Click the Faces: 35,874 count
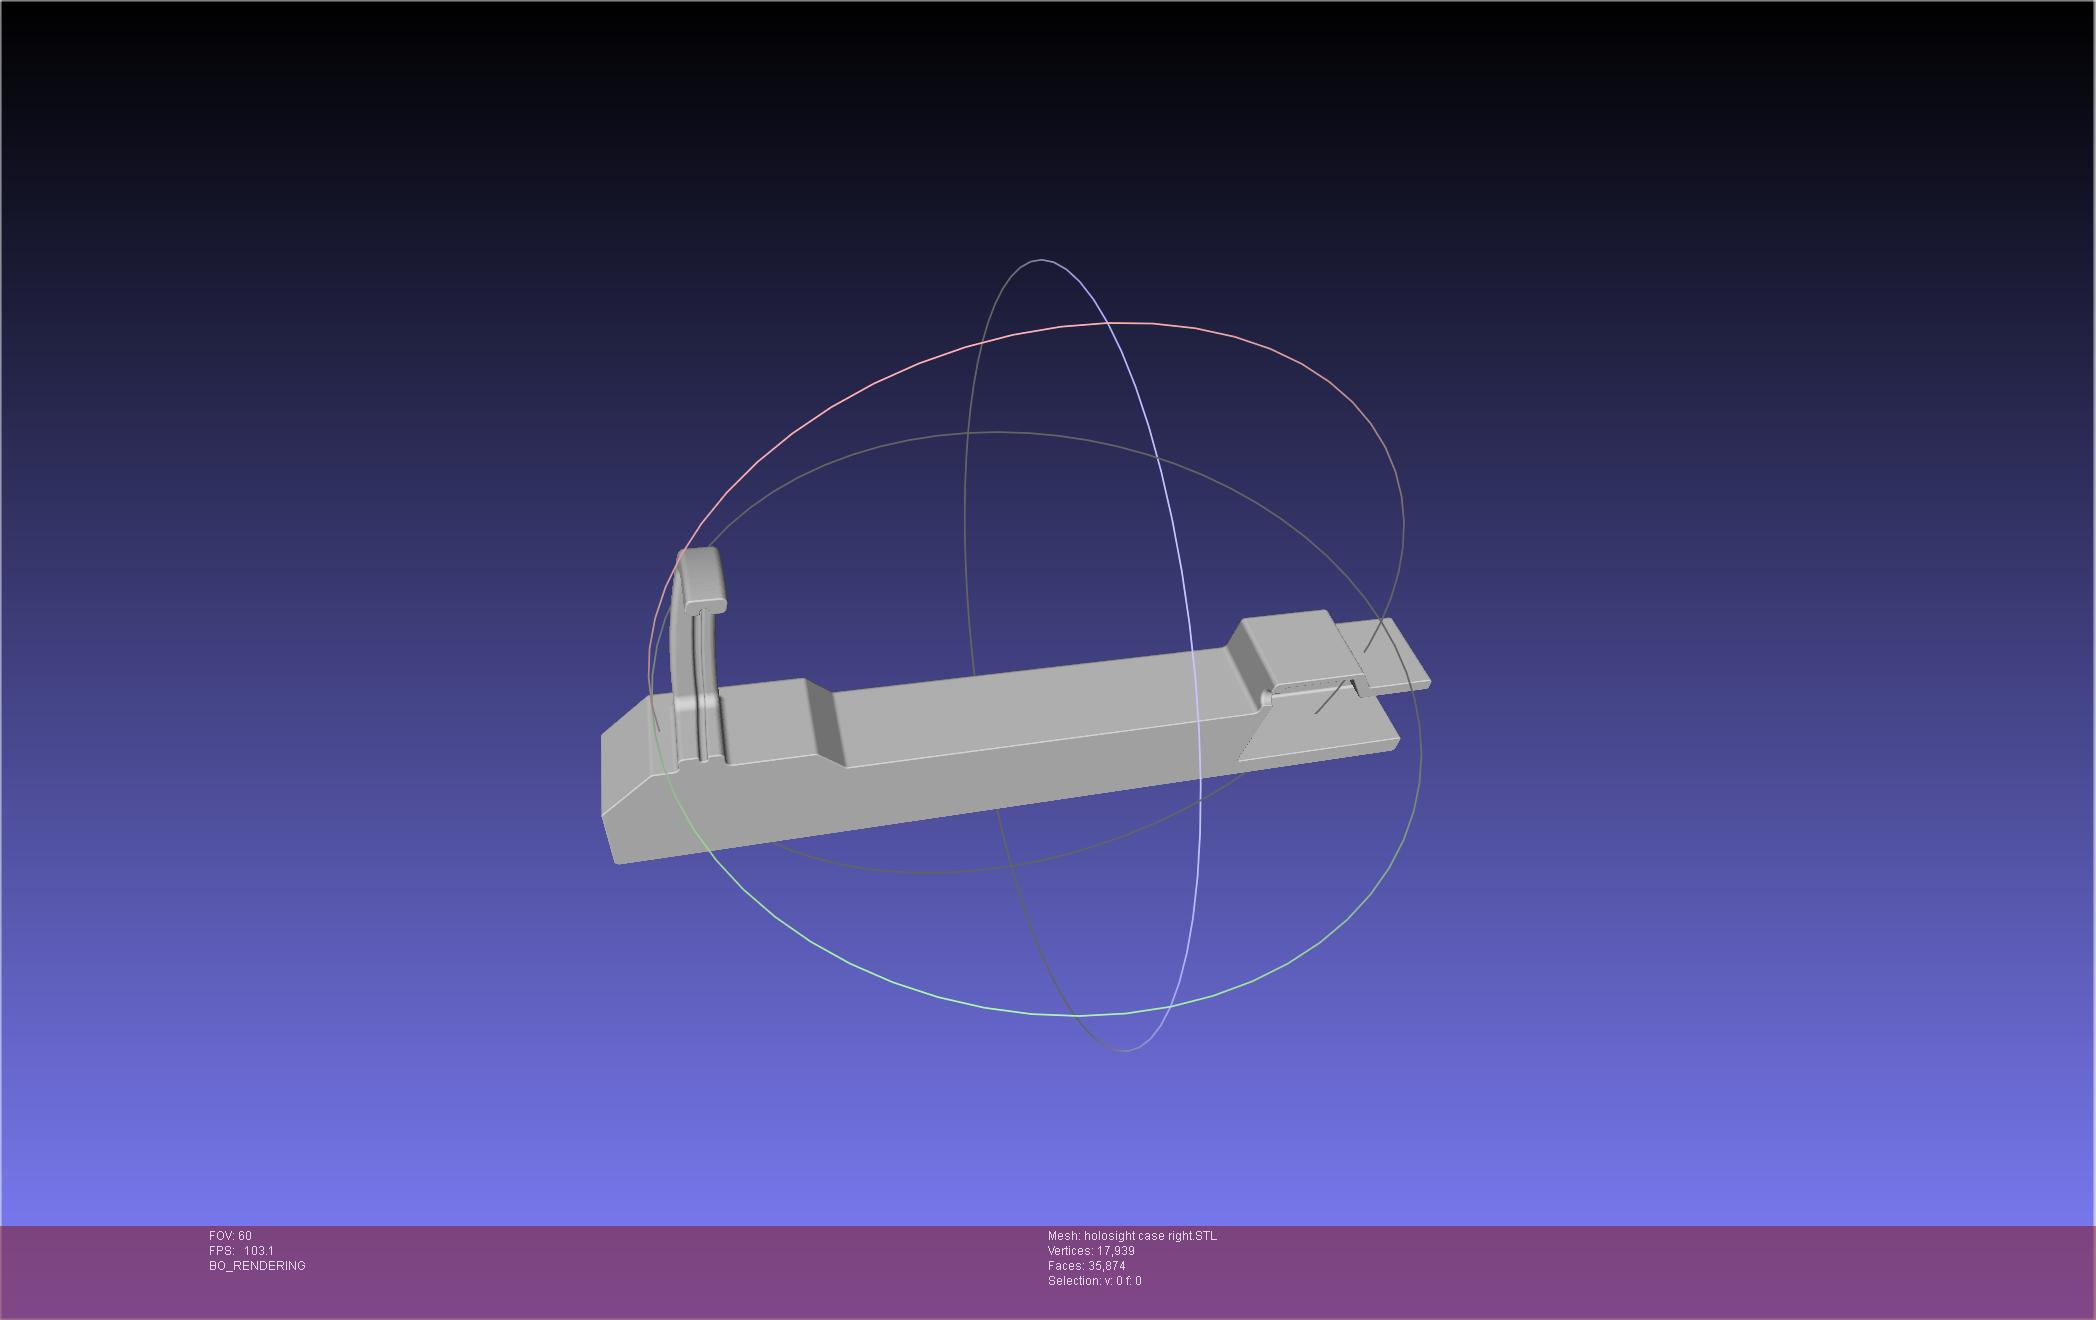 [x=1086, y=1266]
